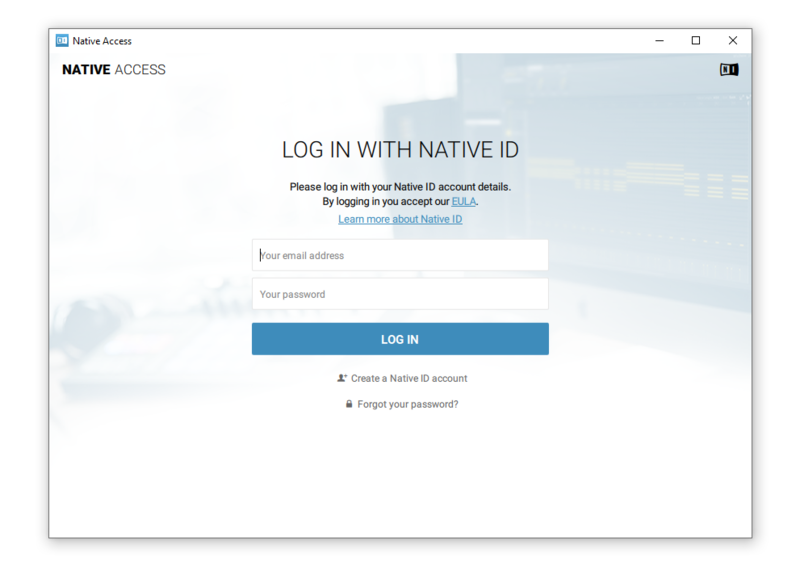Click the LOG IN WITH NATIVE ID heading

(x=400, y=150)
